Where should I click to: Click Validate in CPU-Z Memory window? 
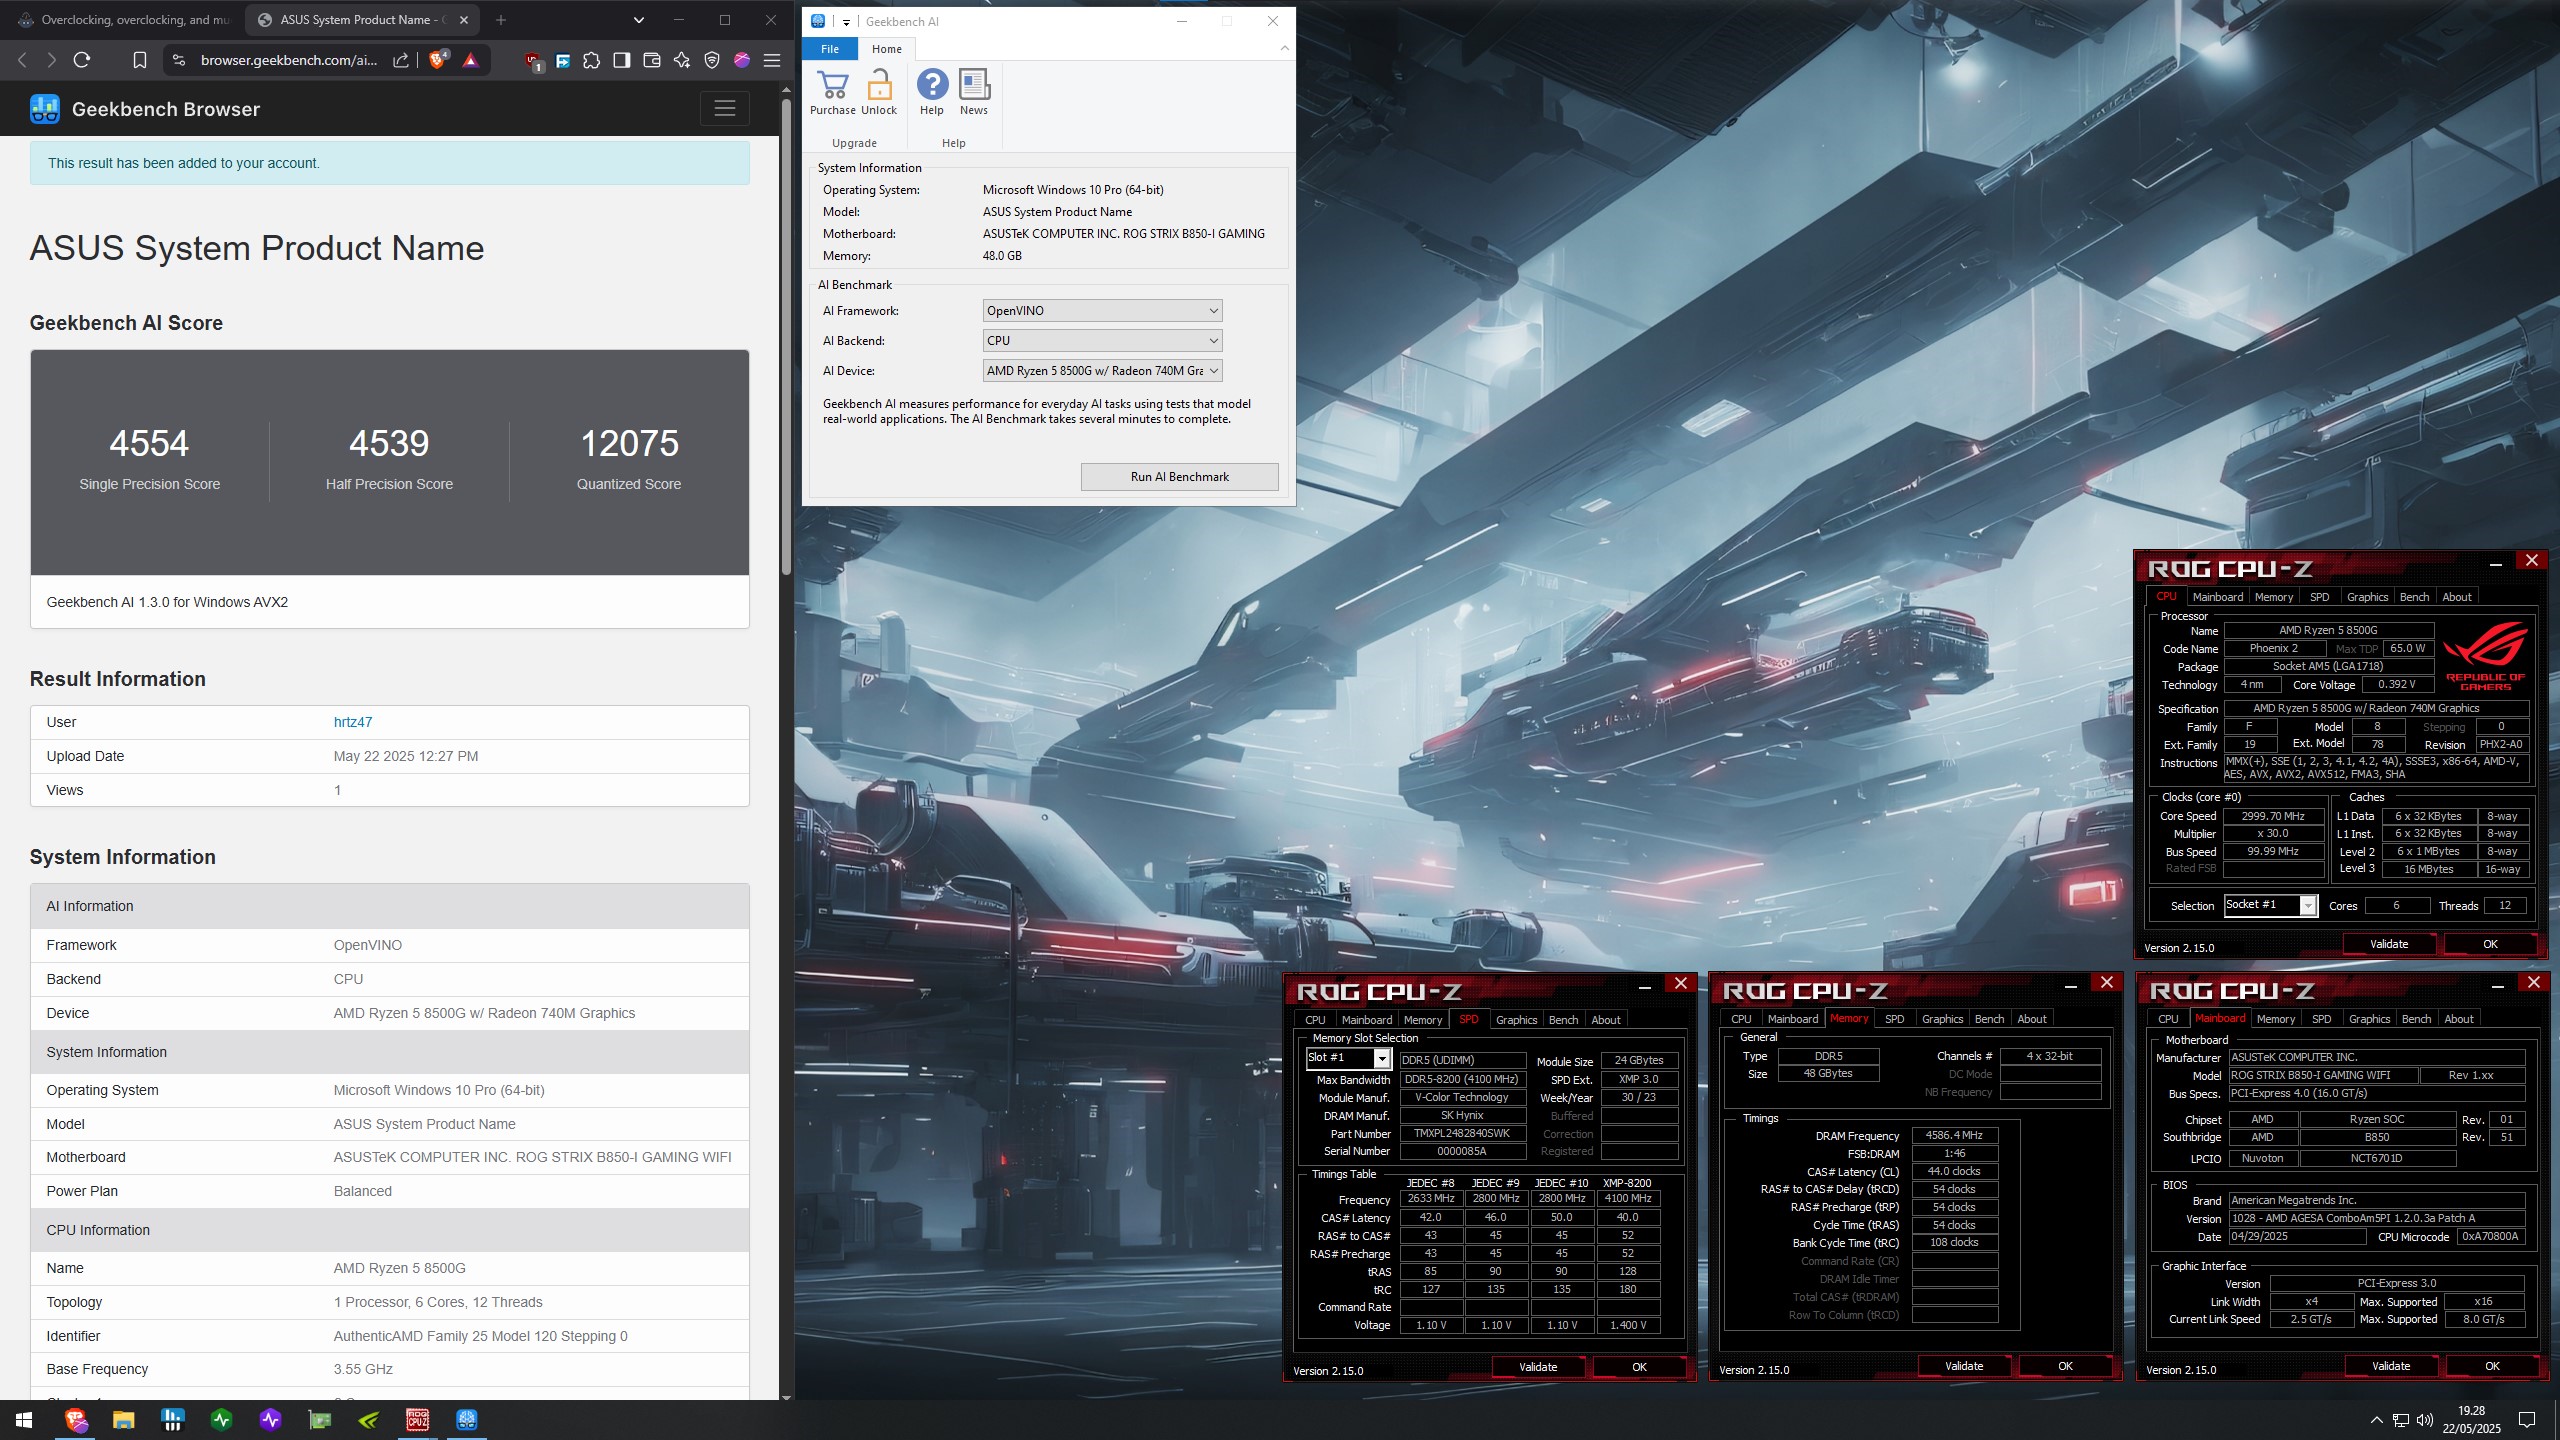click(1964, 1366)
